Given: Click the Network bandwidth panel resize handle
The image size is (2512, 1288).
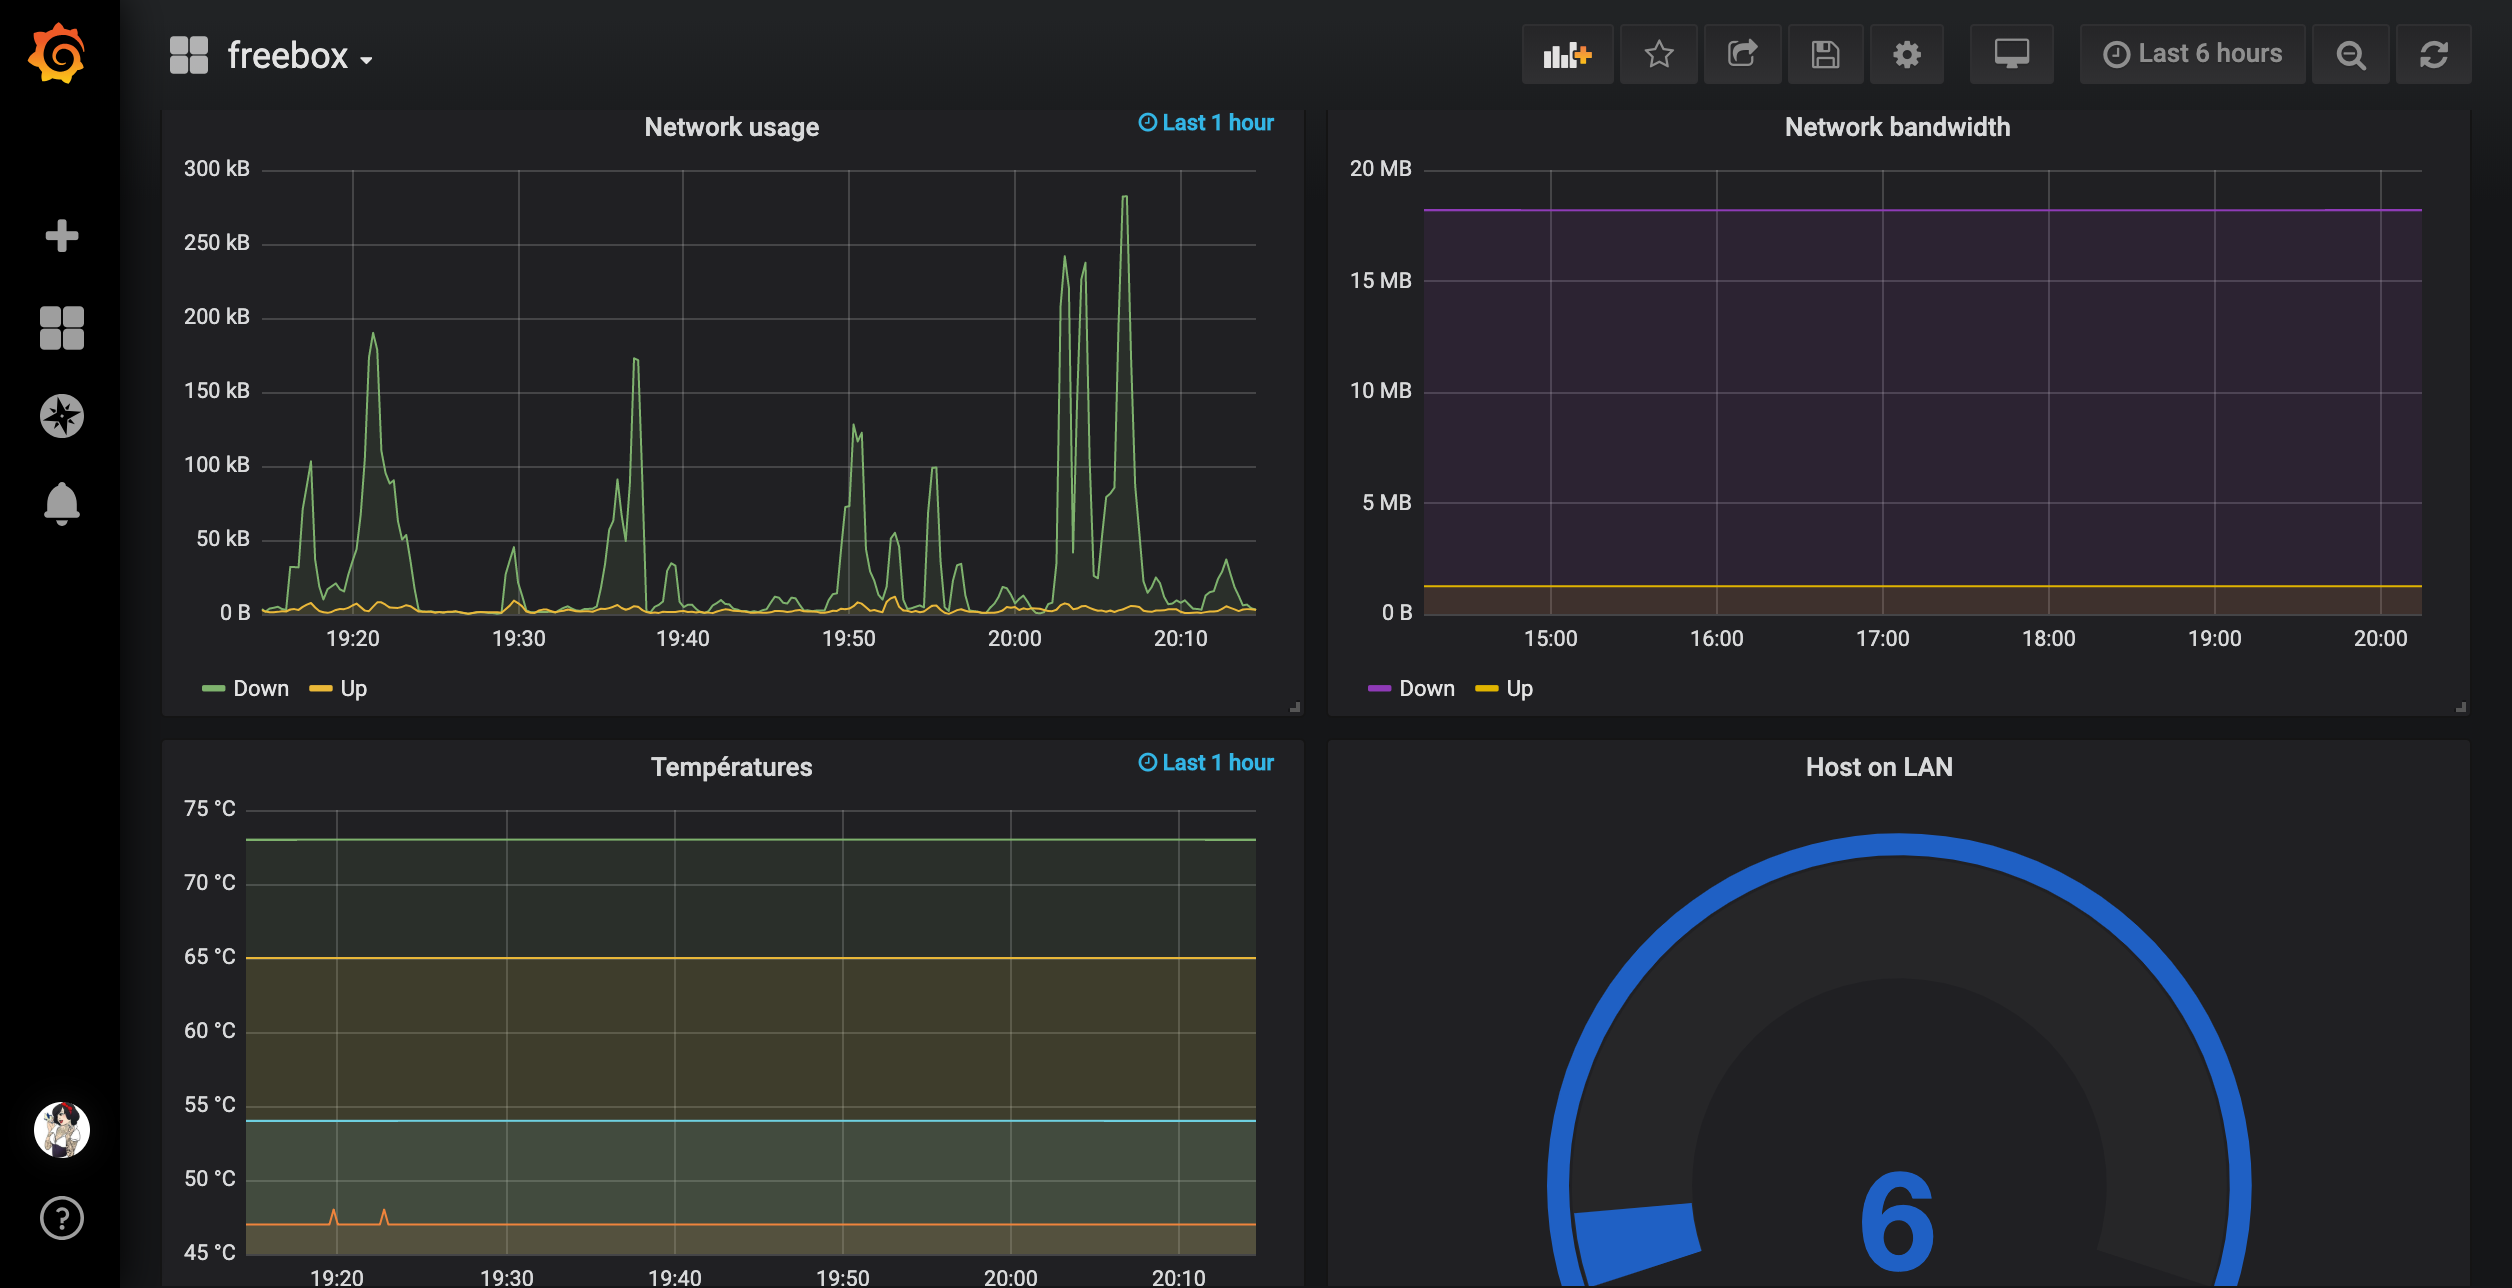Looking at the screenshot, I should 2461,707.
